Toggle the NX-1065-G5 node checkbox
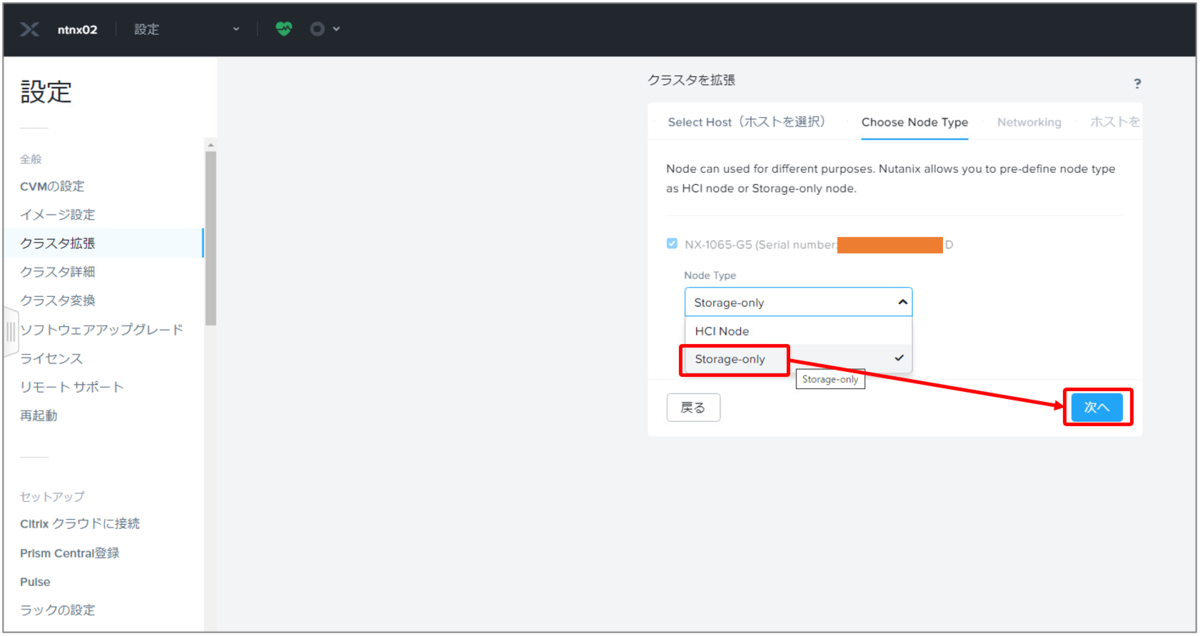Image resolution: width=1200 pixels, height=636 pixels. click(x=672, y=243)
